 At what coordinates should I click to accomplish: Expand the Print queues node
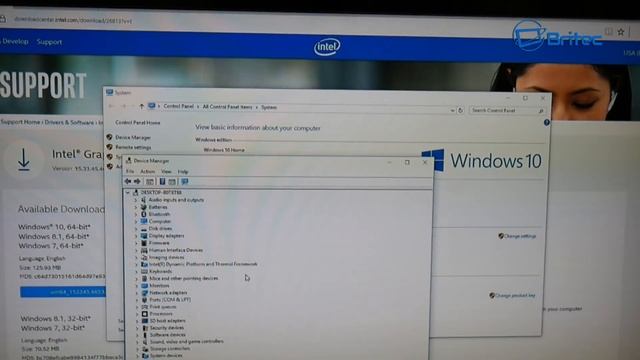[x=137, y=307]
